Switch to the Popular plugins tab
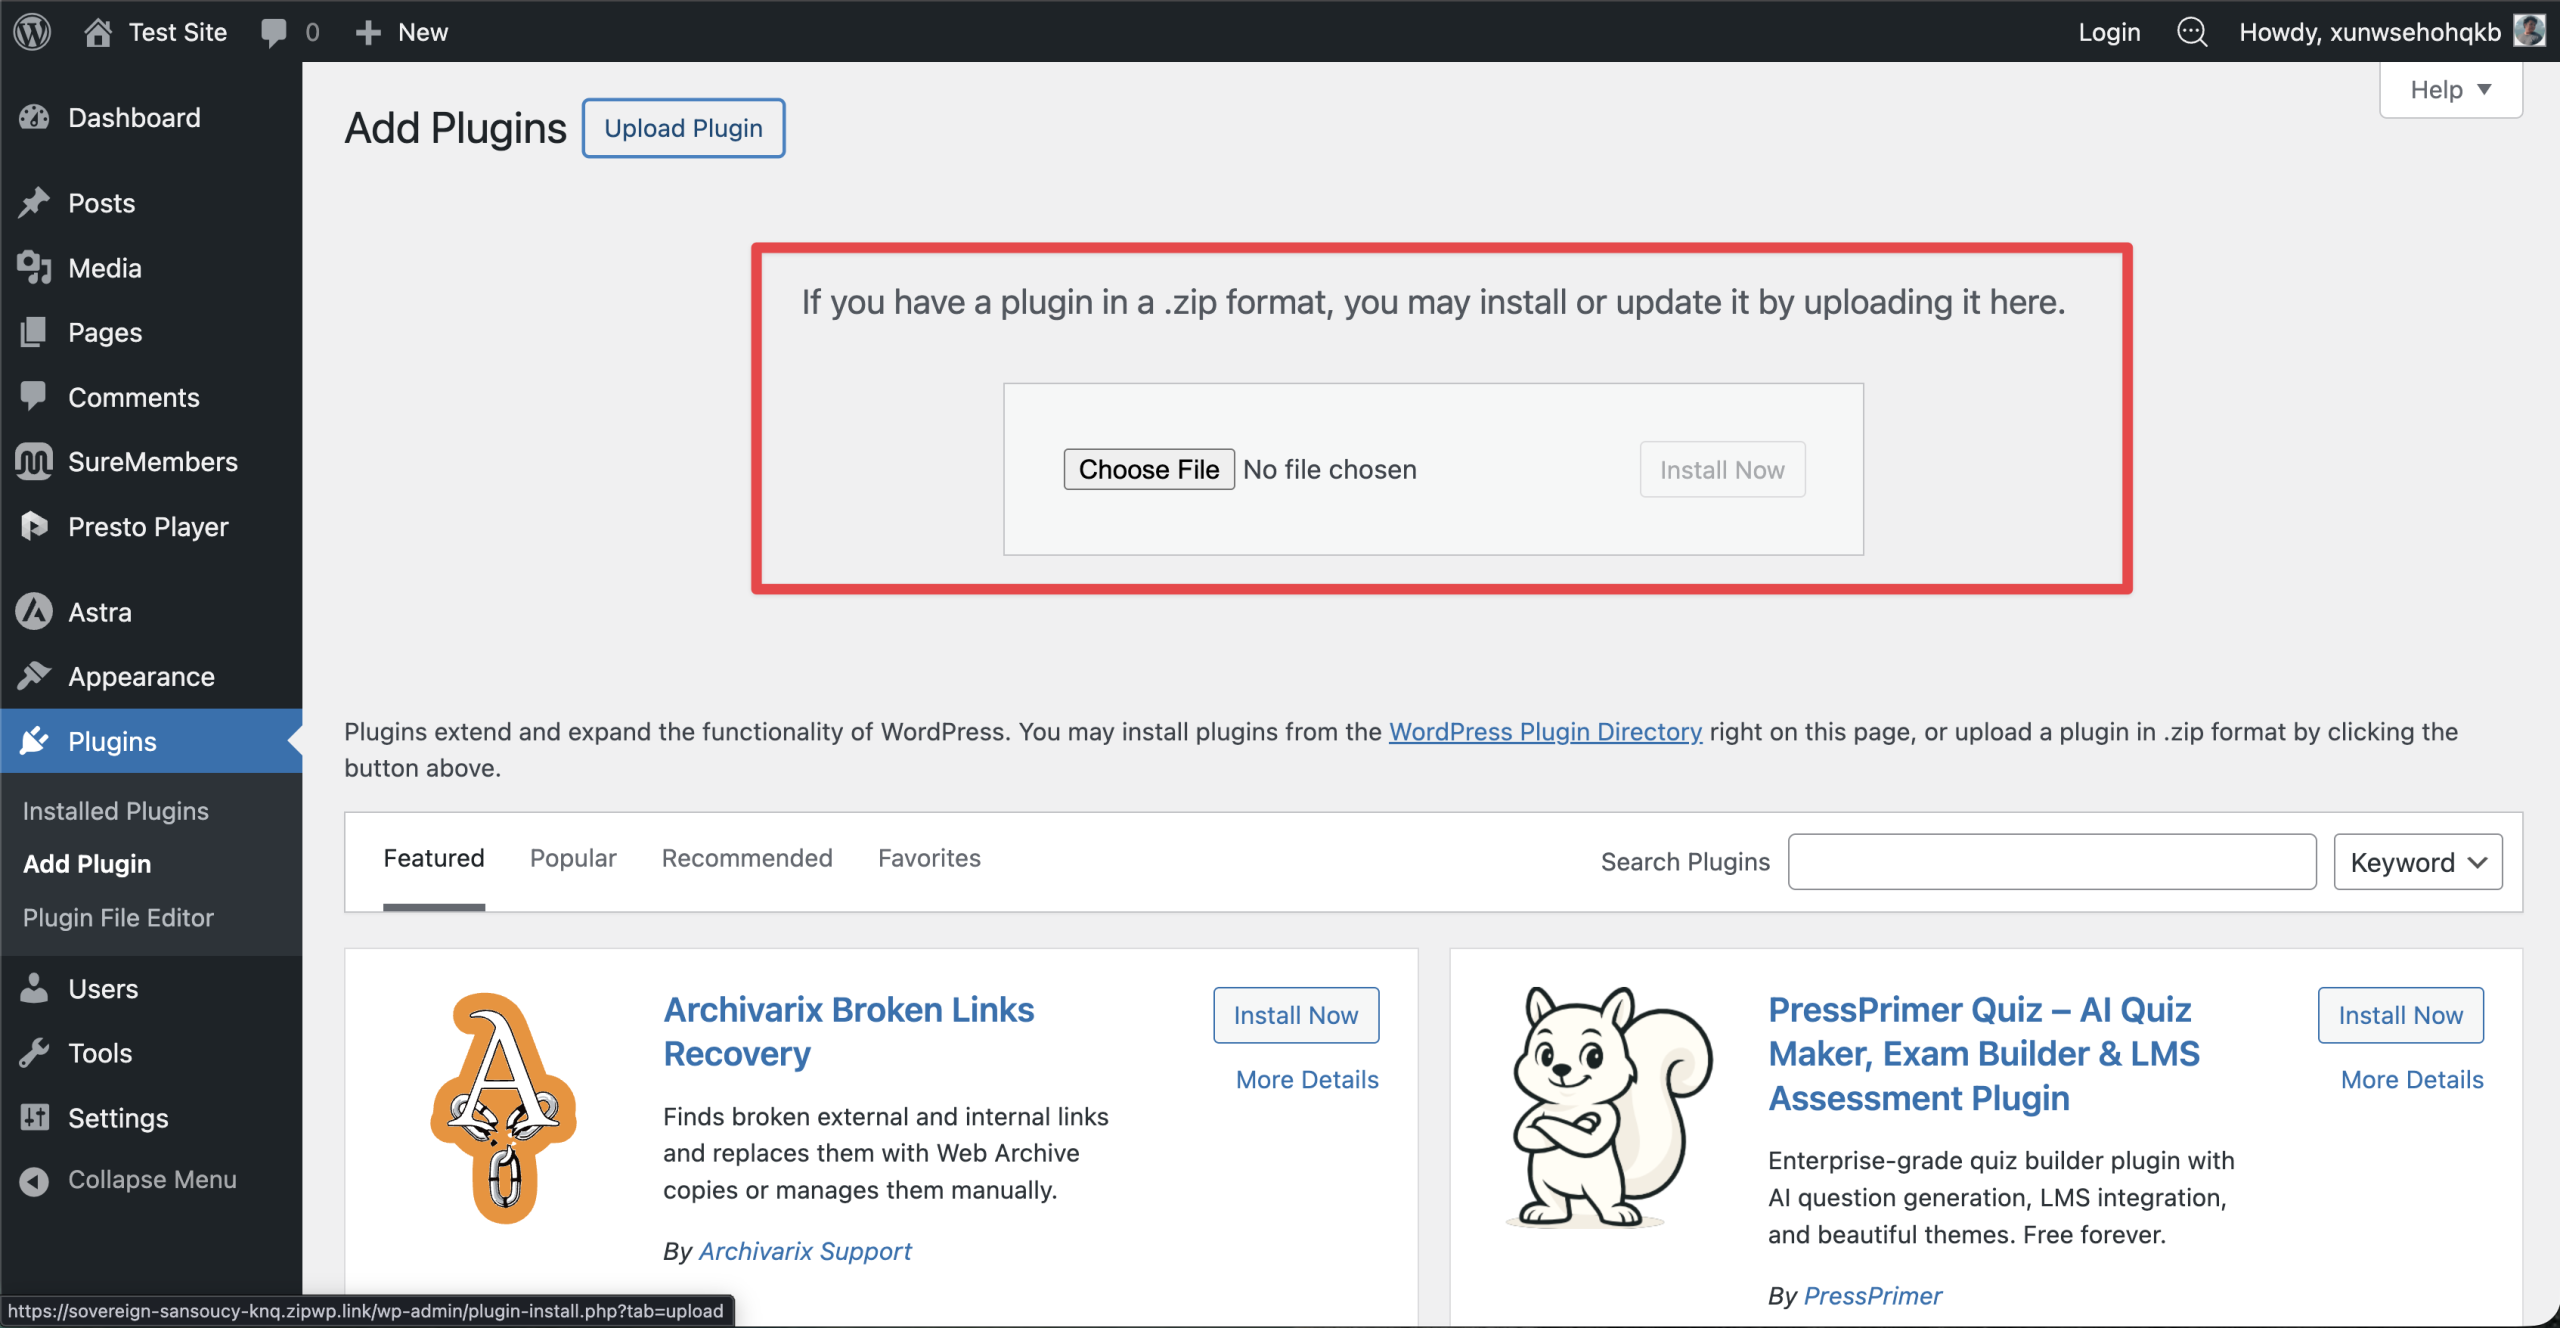This screenshot has height=1328, width=2560. (572, 858)
